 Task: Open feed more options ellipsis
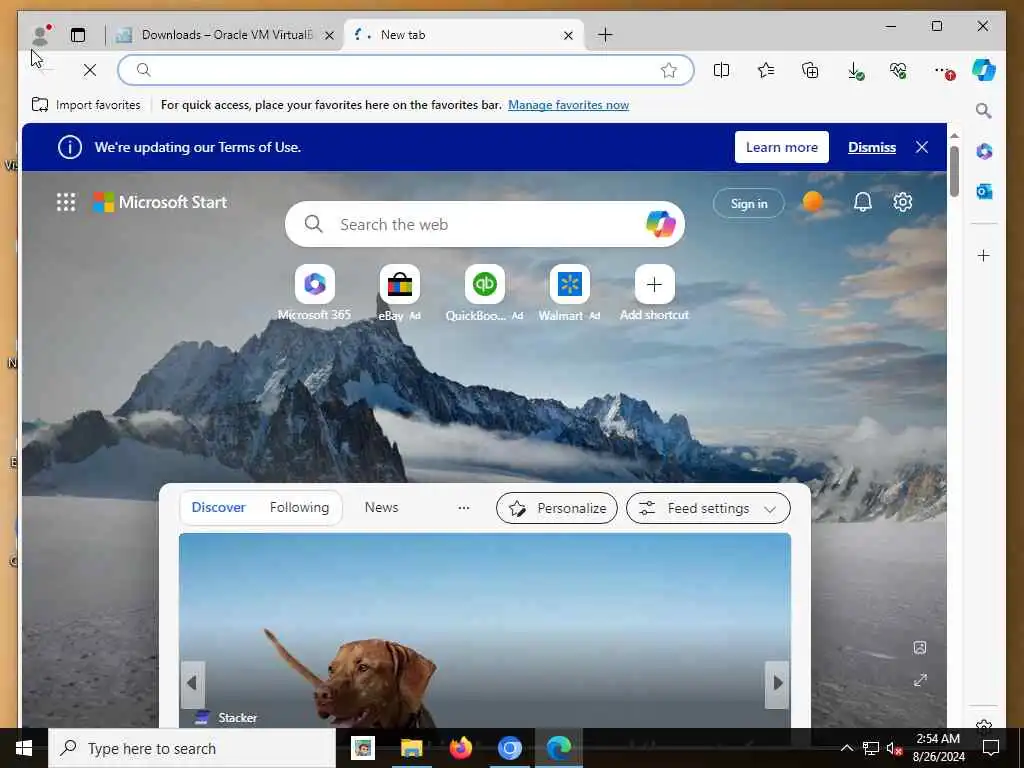[x=464, y=507]
